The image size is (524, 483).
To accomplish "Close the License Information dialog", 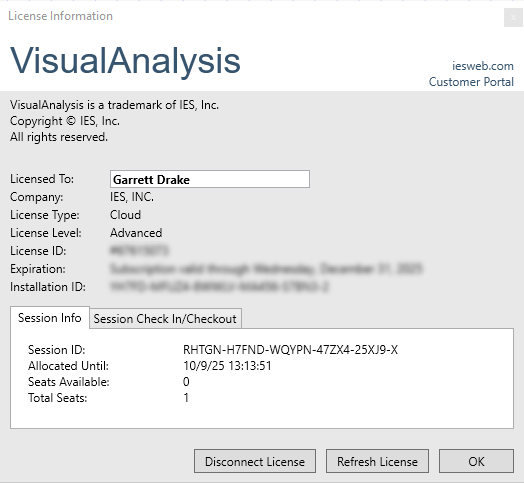I will [x=513, y=17].
